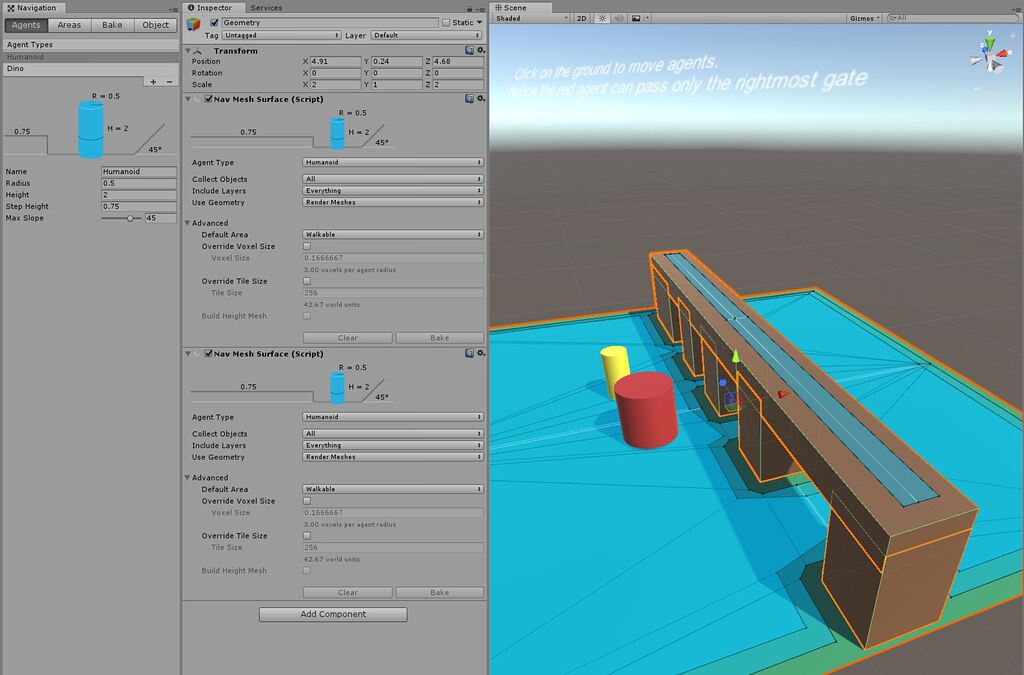
Task: Open the Transform settings gear icon
Action: pyautogui.click(x=481, y=50)
